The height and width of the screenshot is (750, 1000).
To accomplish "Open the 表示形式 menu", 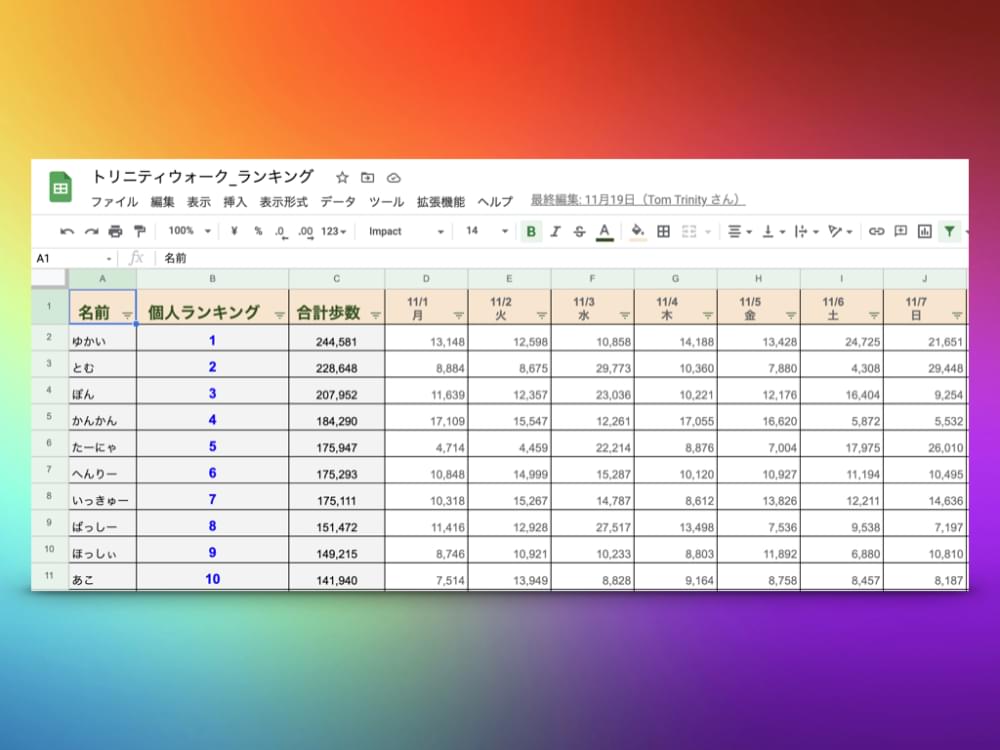I will point(283,201).
